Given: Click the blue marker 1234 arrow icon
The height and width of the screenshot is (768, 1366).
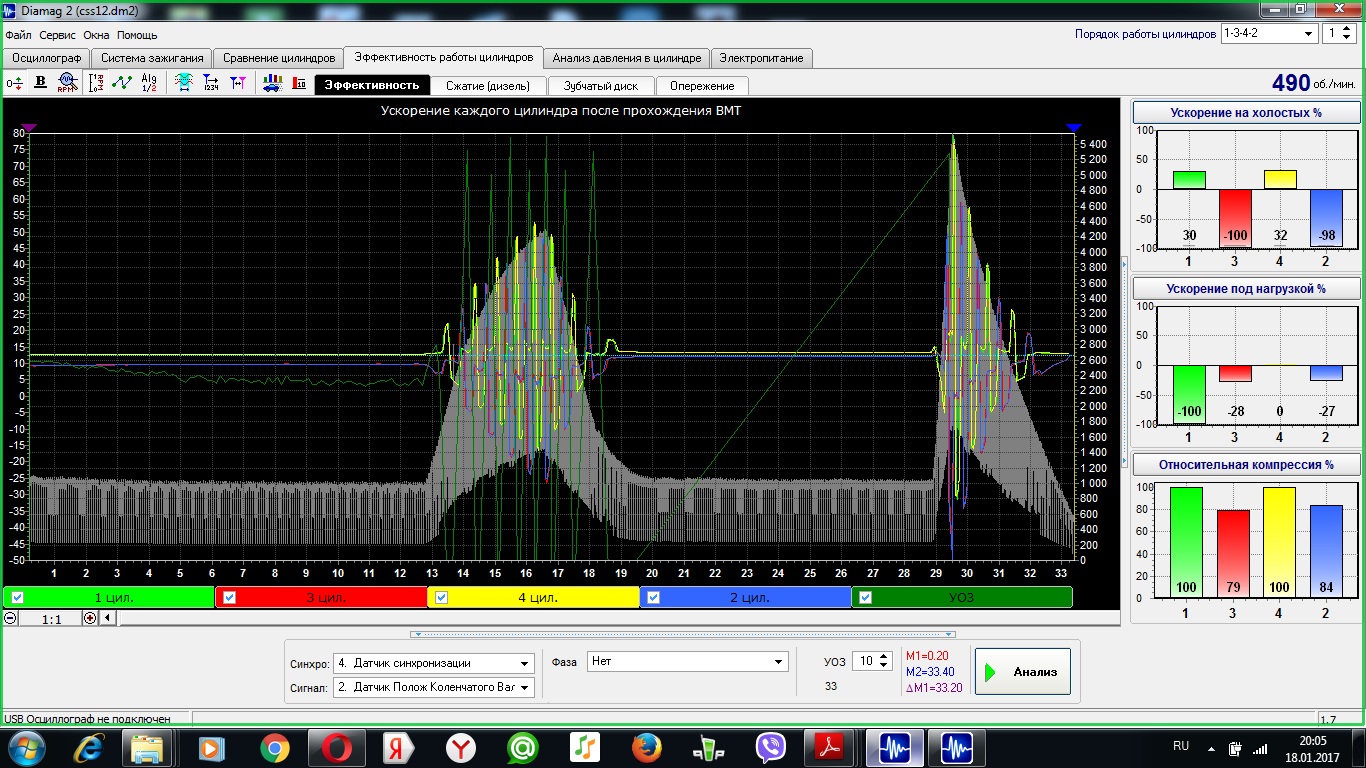Looking at the screenshot, I should click(x=211, y=83).
